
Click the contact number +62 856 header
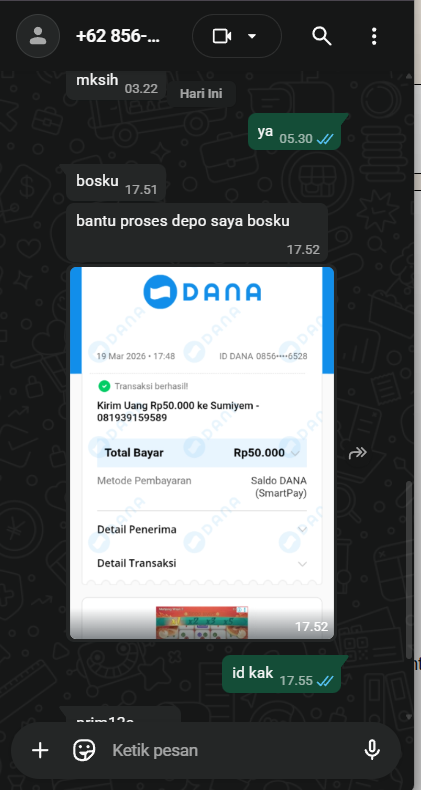(x=118, y=36)
